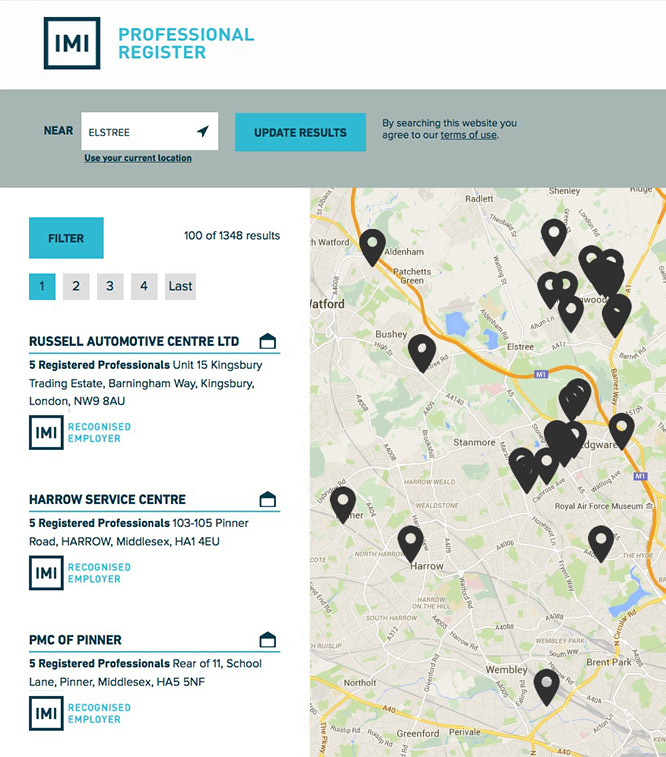Click the Stanmore label on the map
The width and height of the screenshot is (666, 757).
[x=474, y=442]
